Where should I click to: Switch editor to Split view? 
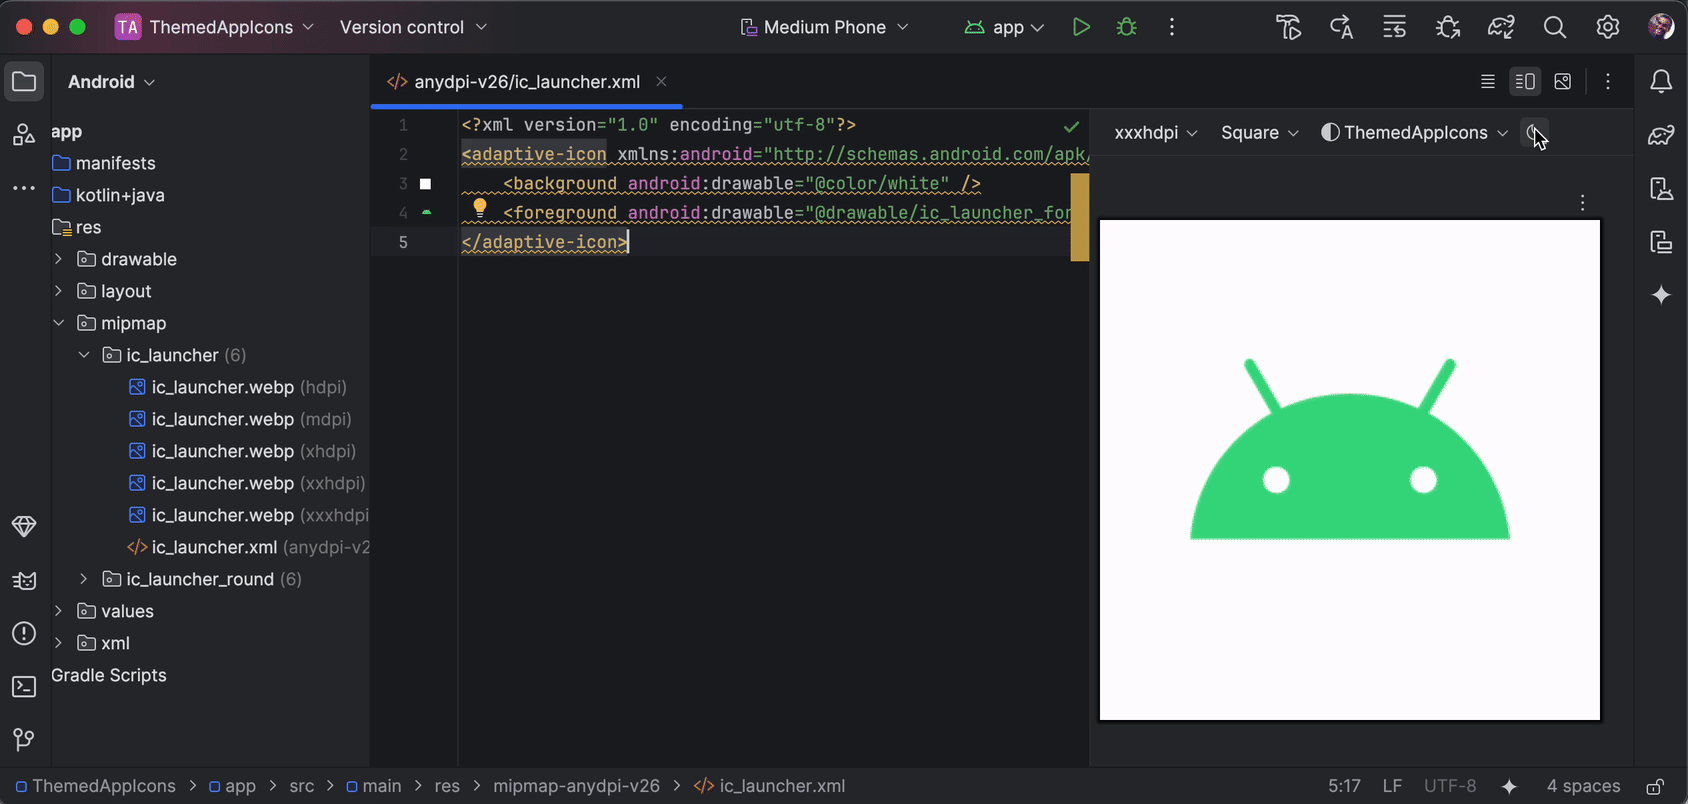1525,82
